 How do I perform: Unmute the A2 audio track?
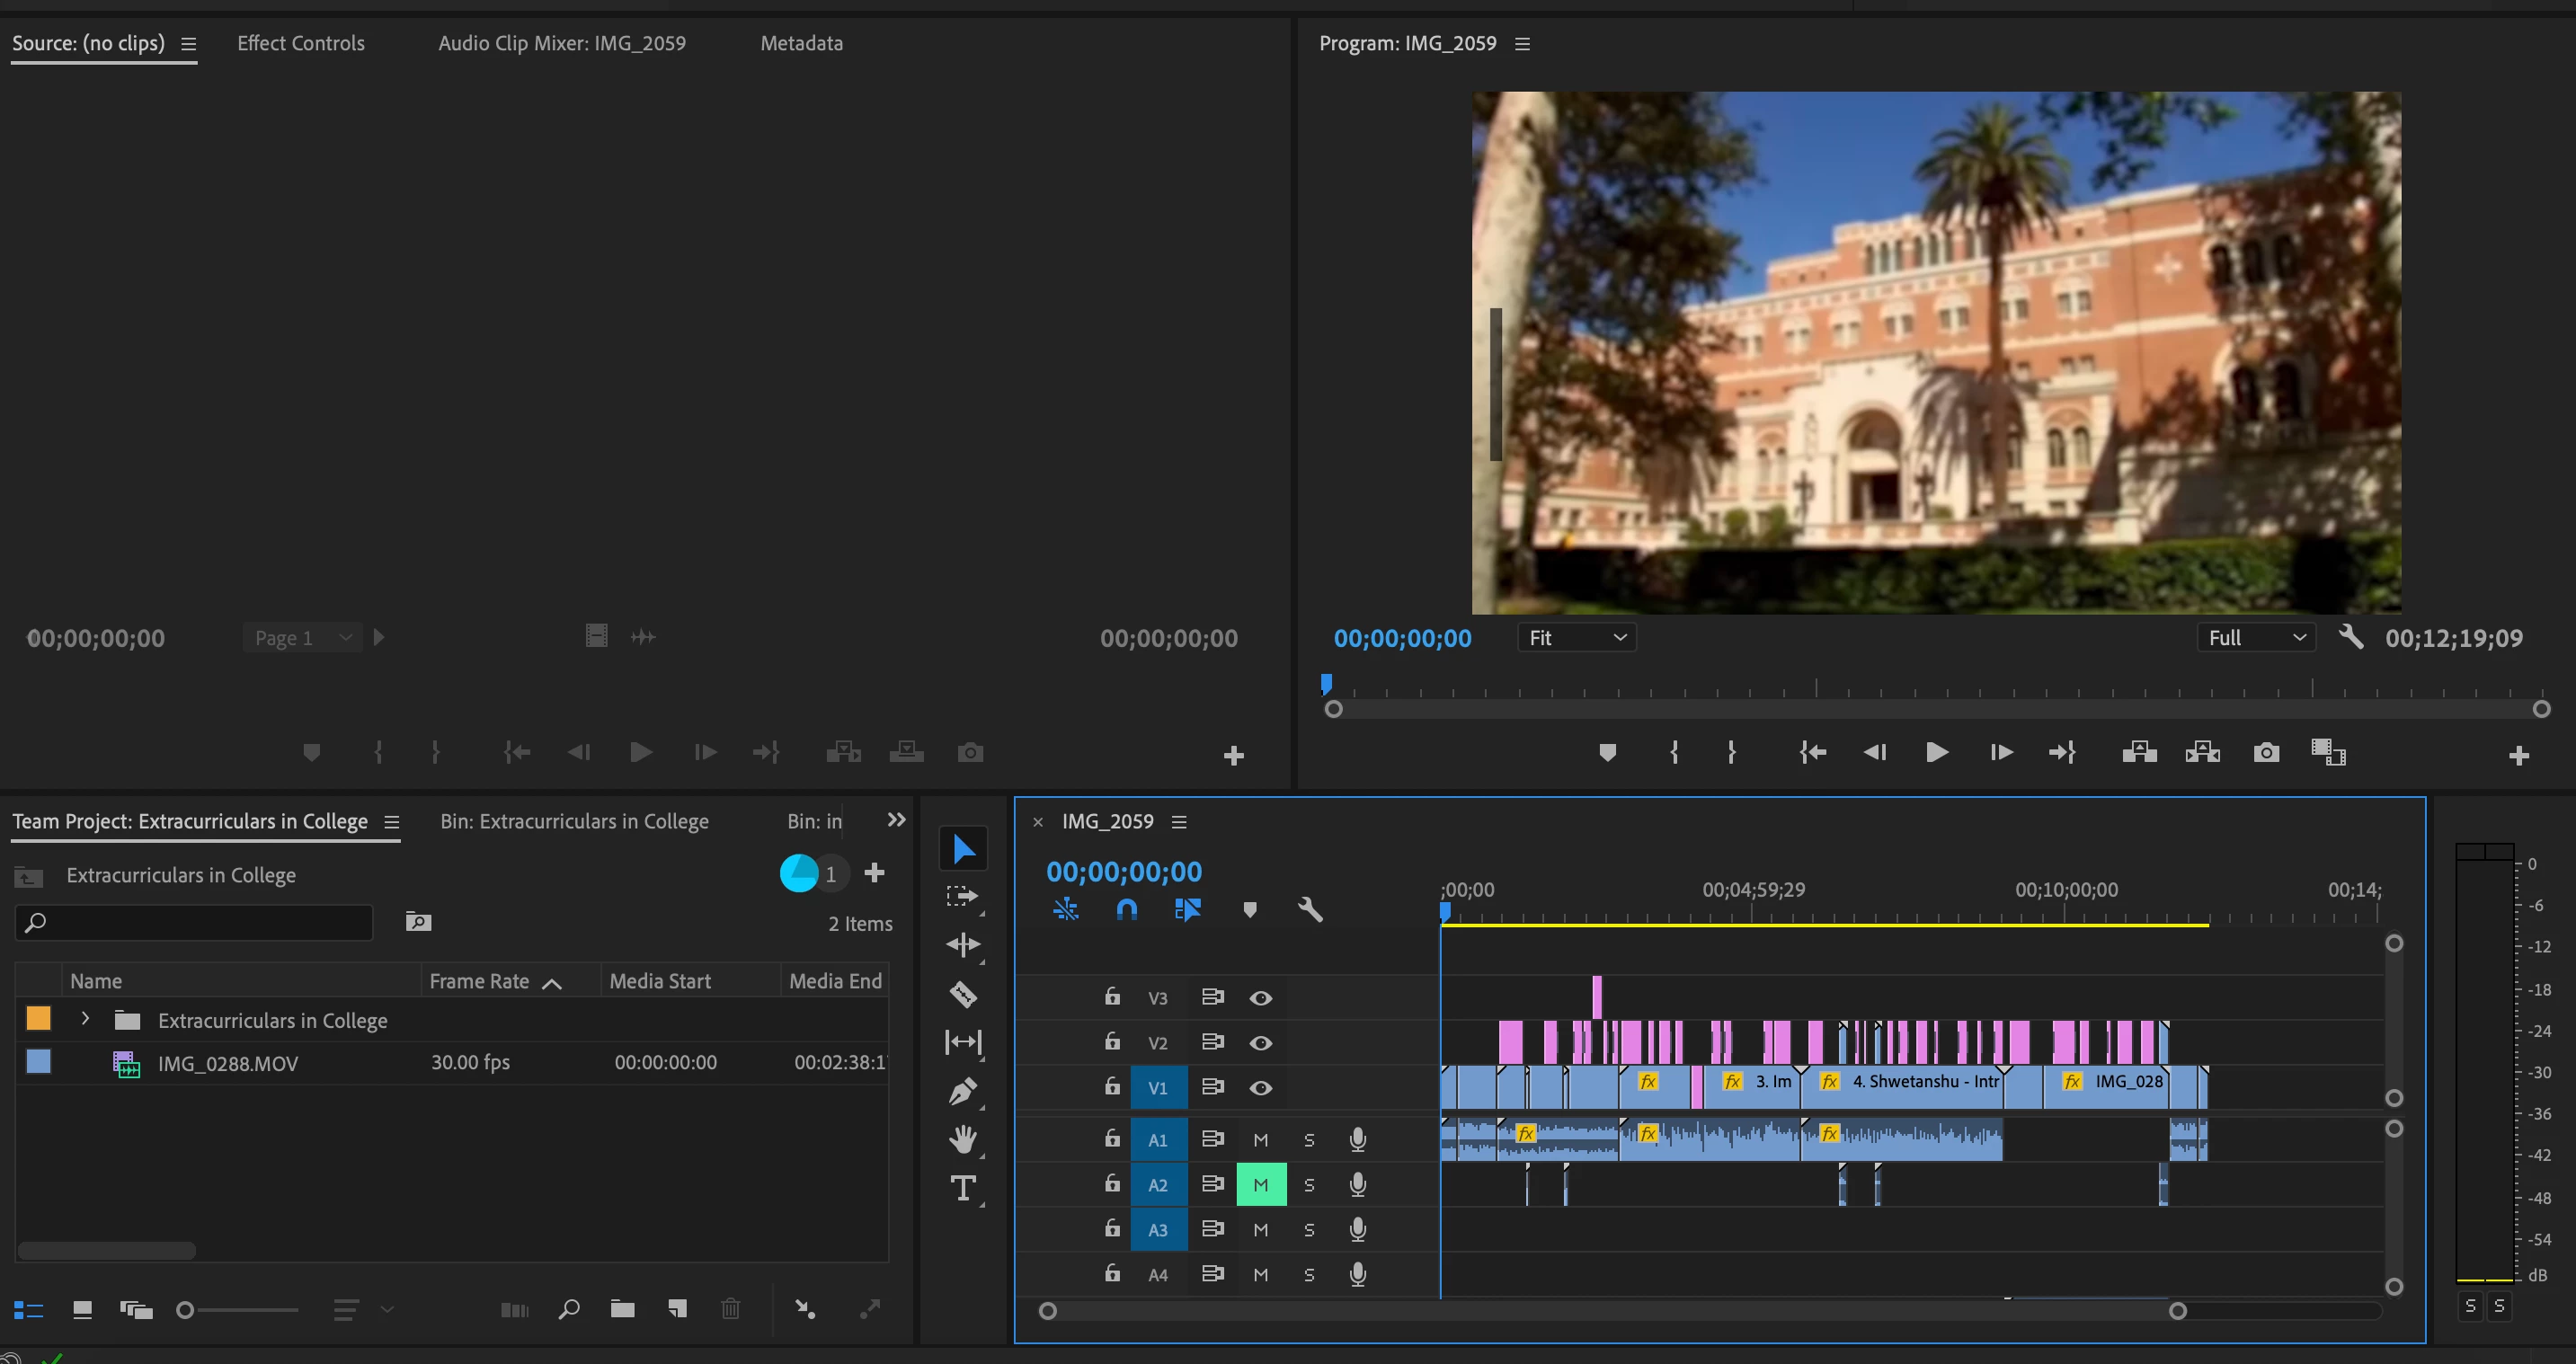(1260, 1185)
